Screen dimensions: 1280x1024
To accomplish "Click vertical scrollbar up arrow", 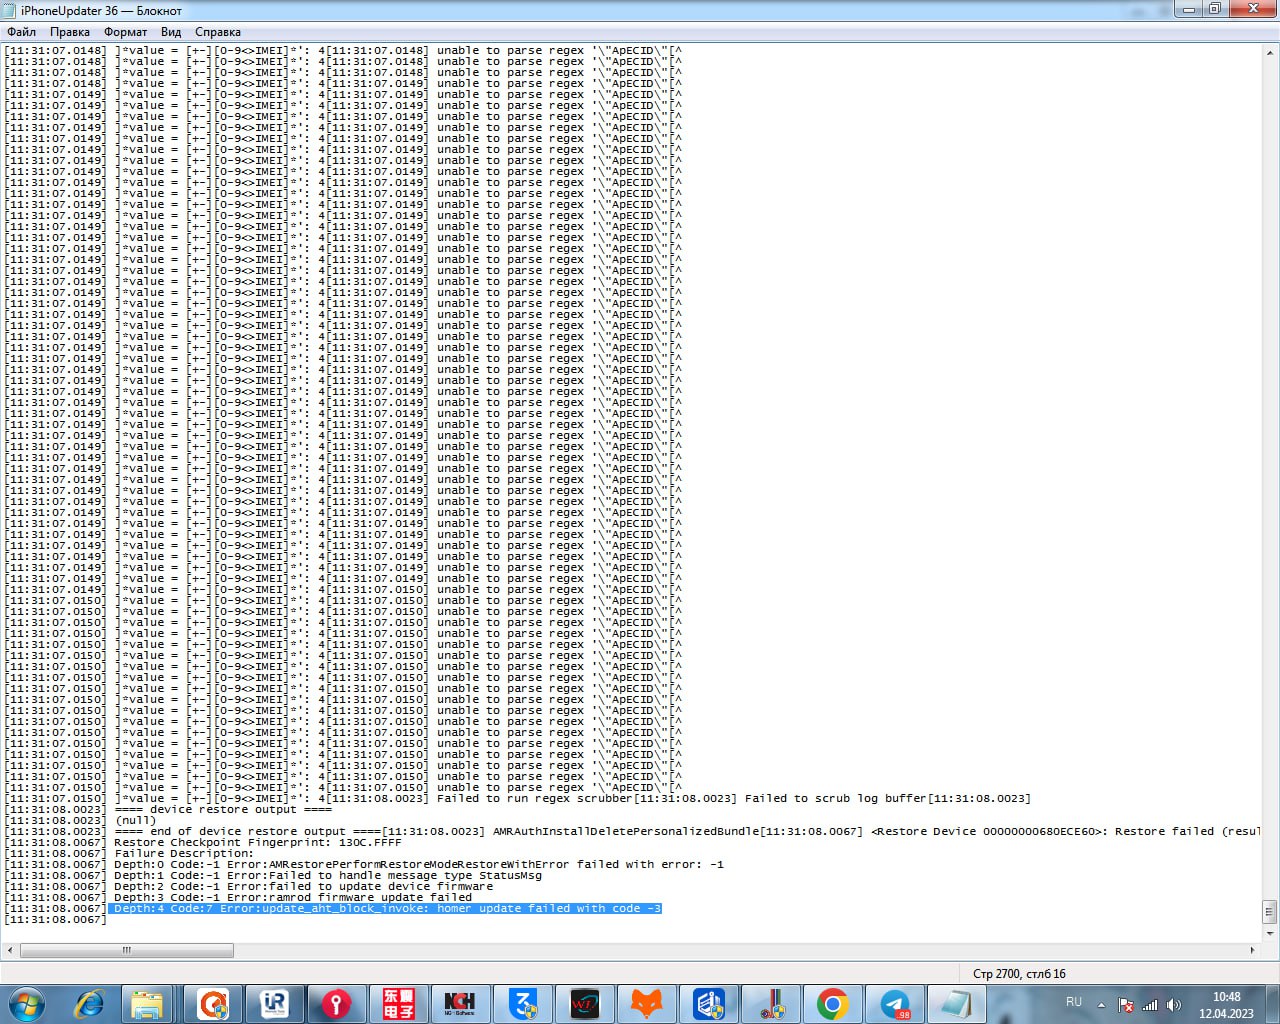I will (x=1270, y=51).
